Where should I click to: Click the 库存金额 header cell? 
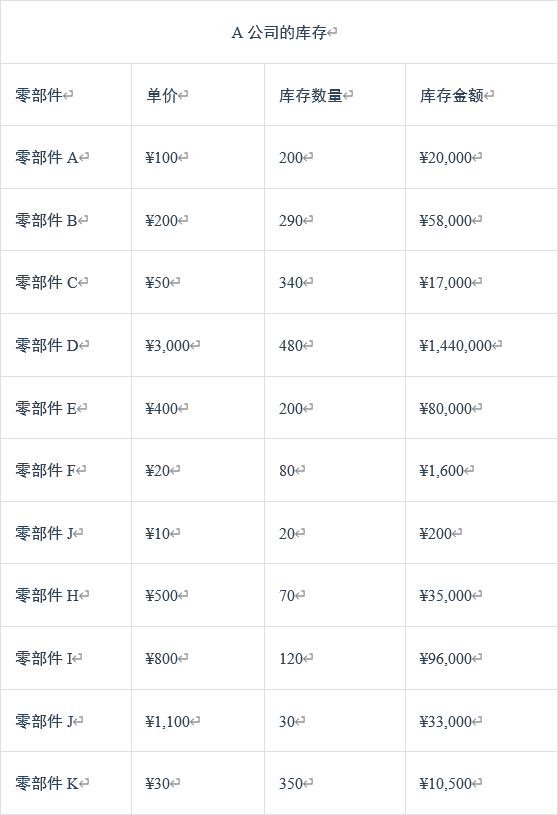coord(482,95)
